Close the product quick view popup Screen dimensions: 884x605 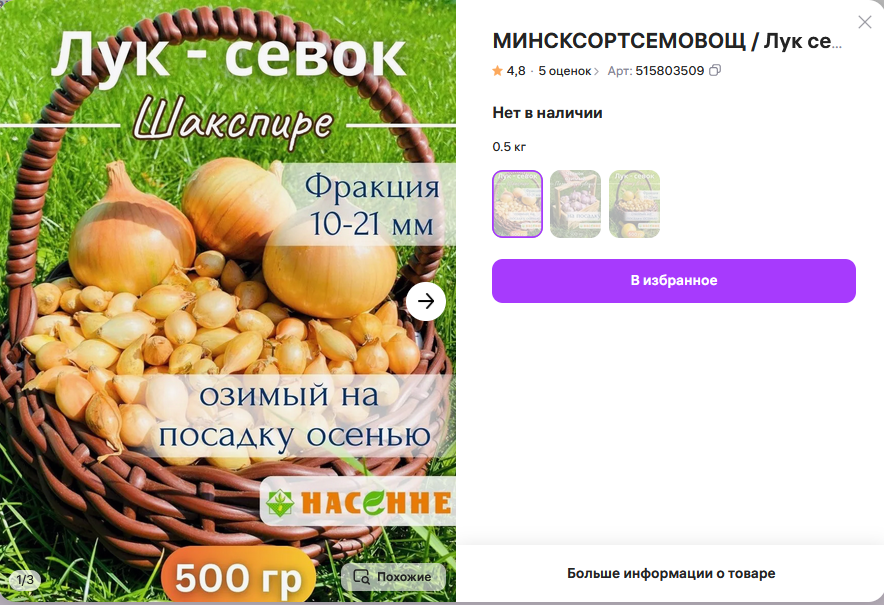click(x=864, y=22)
